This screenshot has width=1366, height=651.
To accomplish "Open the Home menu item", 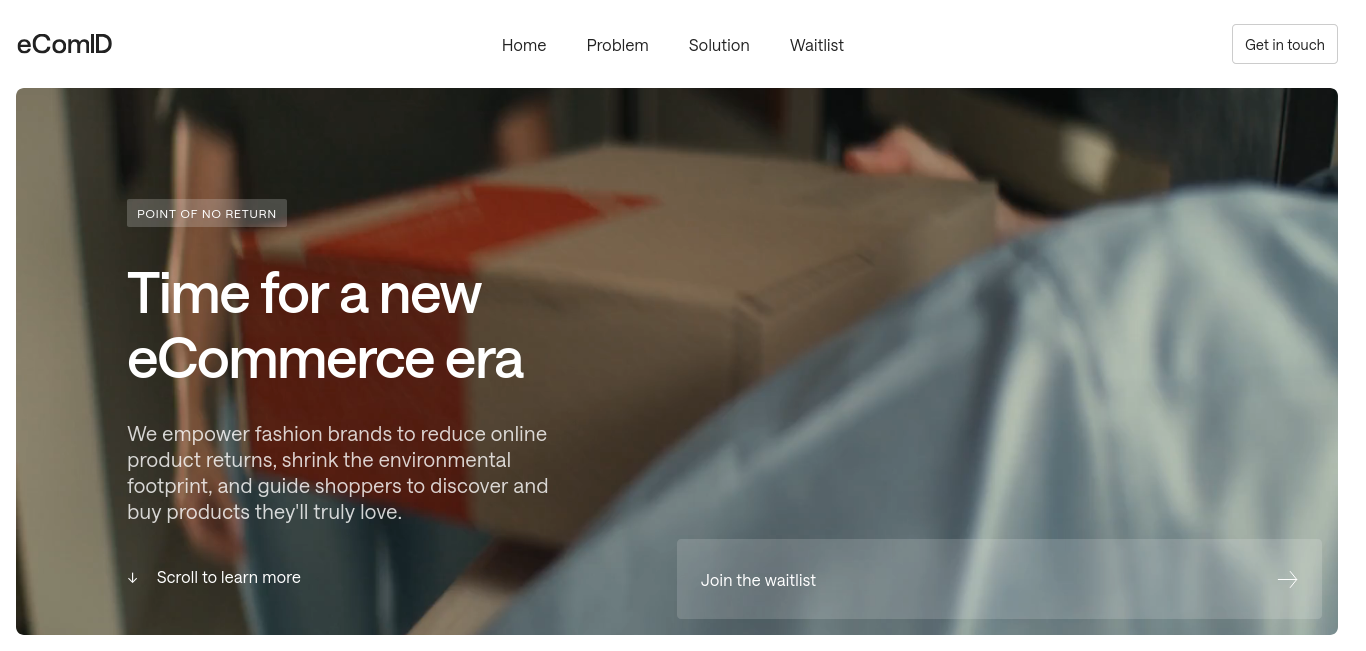I will coord(524,45).
